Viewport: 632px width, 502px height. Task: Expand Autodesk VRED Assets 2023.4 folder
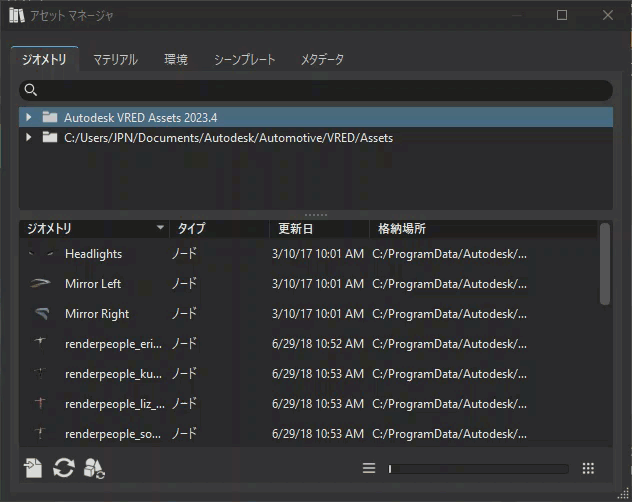coord(29,117)
